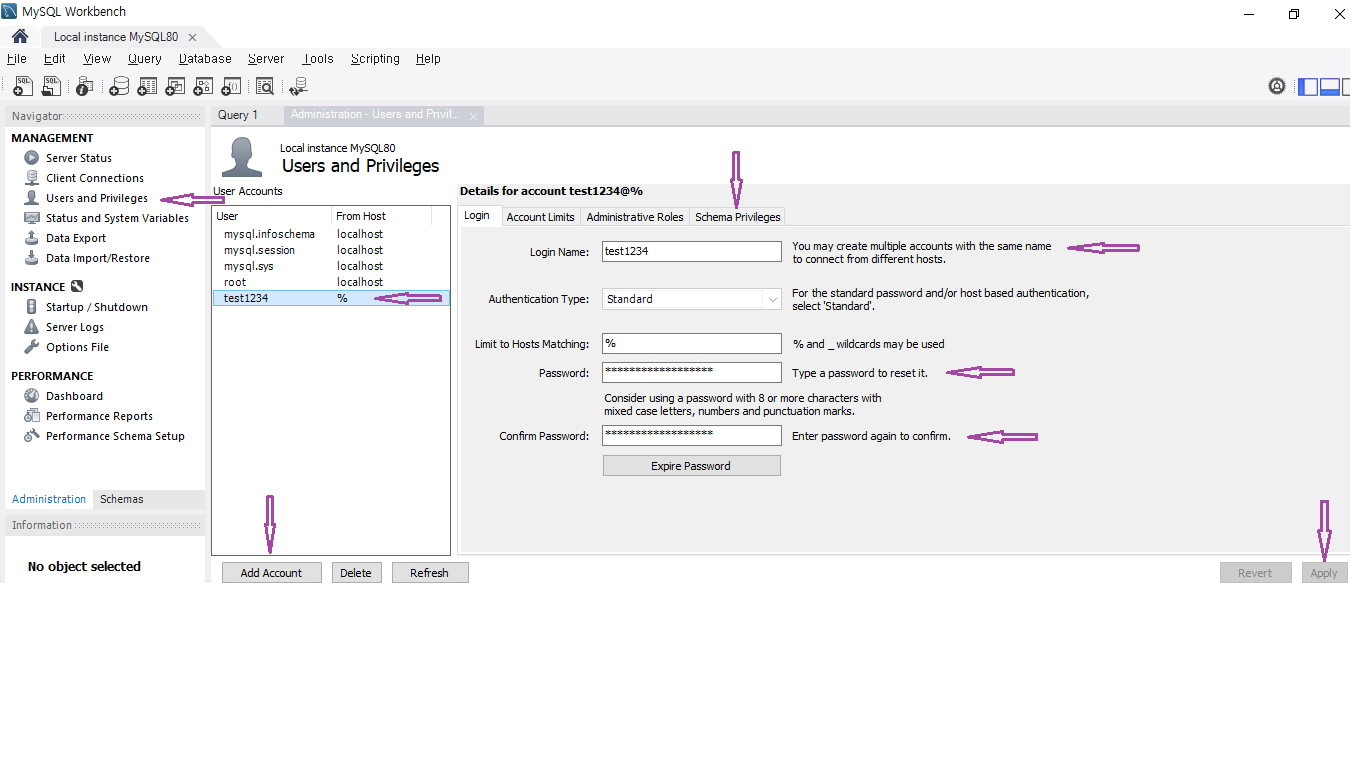The image size is (1366, 764).
Task: Click the INSTANCE wrench badge icon
Action: (x=77, y=287)
